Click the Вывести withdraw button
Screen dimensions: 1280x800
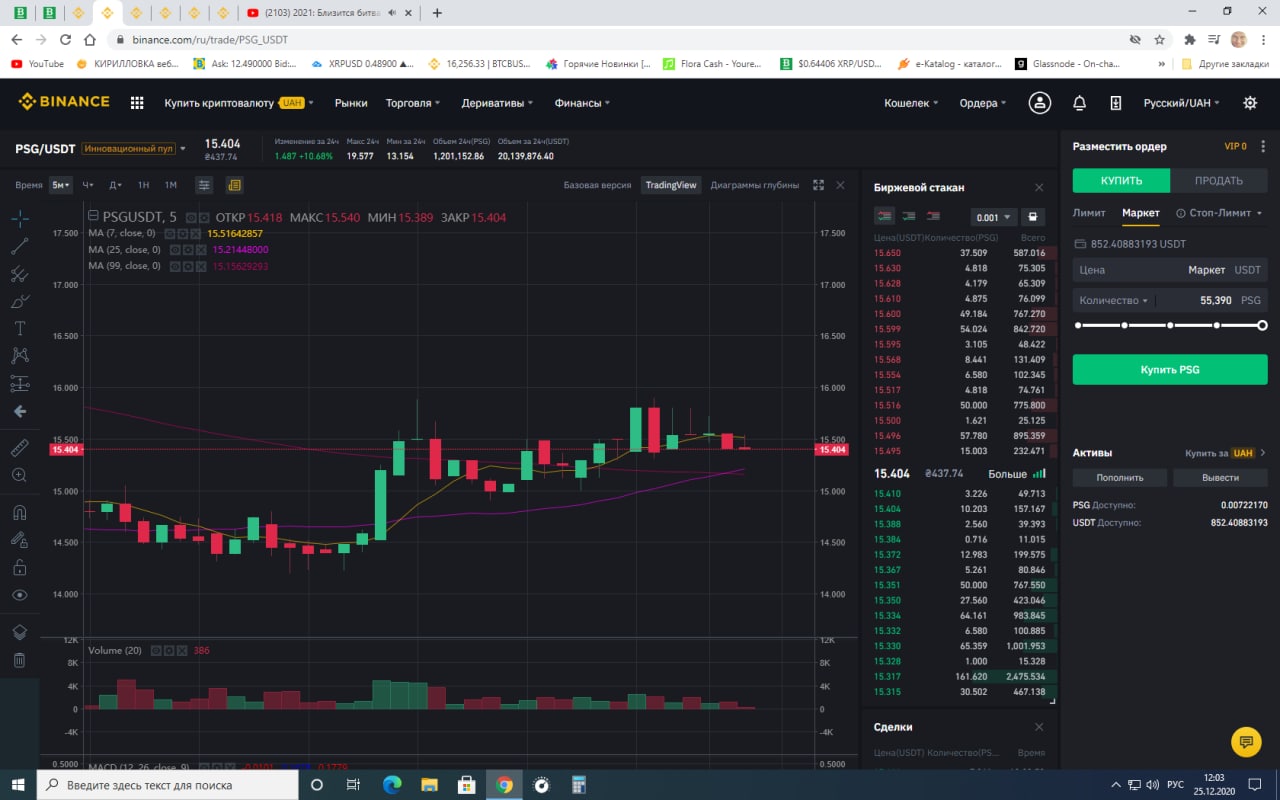(x=1220, y=478)
